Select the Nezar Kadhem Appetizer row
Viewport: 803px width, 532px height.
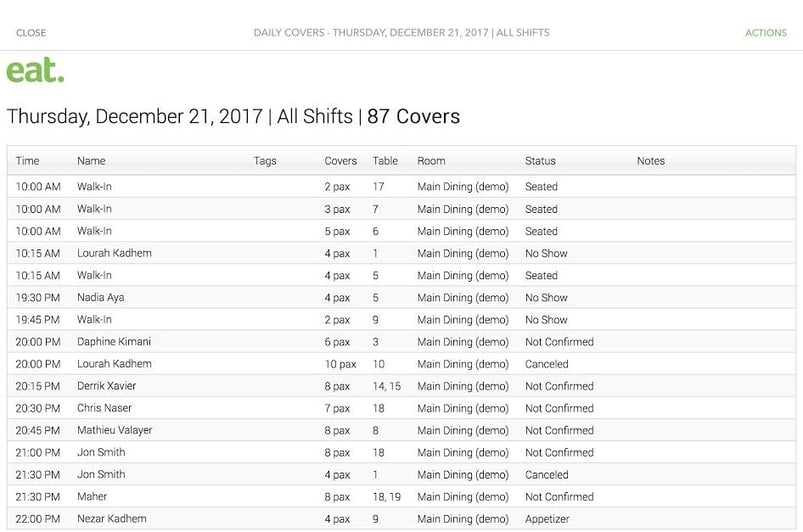pyautogui.click(x=402, y=519)
